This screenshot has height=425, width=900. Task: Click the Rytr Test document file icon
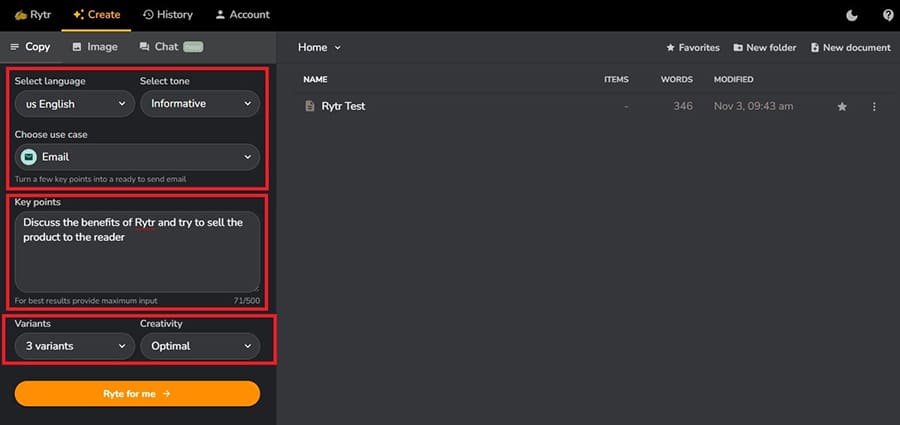(x=310, y=106)
